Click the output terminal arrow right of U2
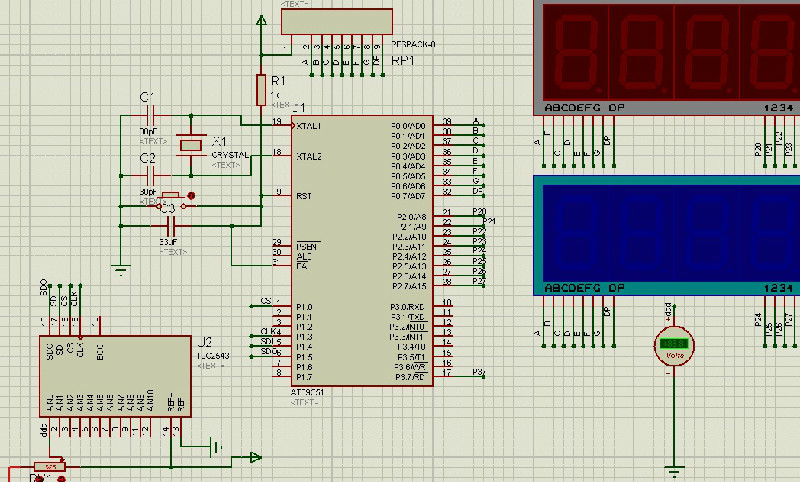 click(255, 457)
